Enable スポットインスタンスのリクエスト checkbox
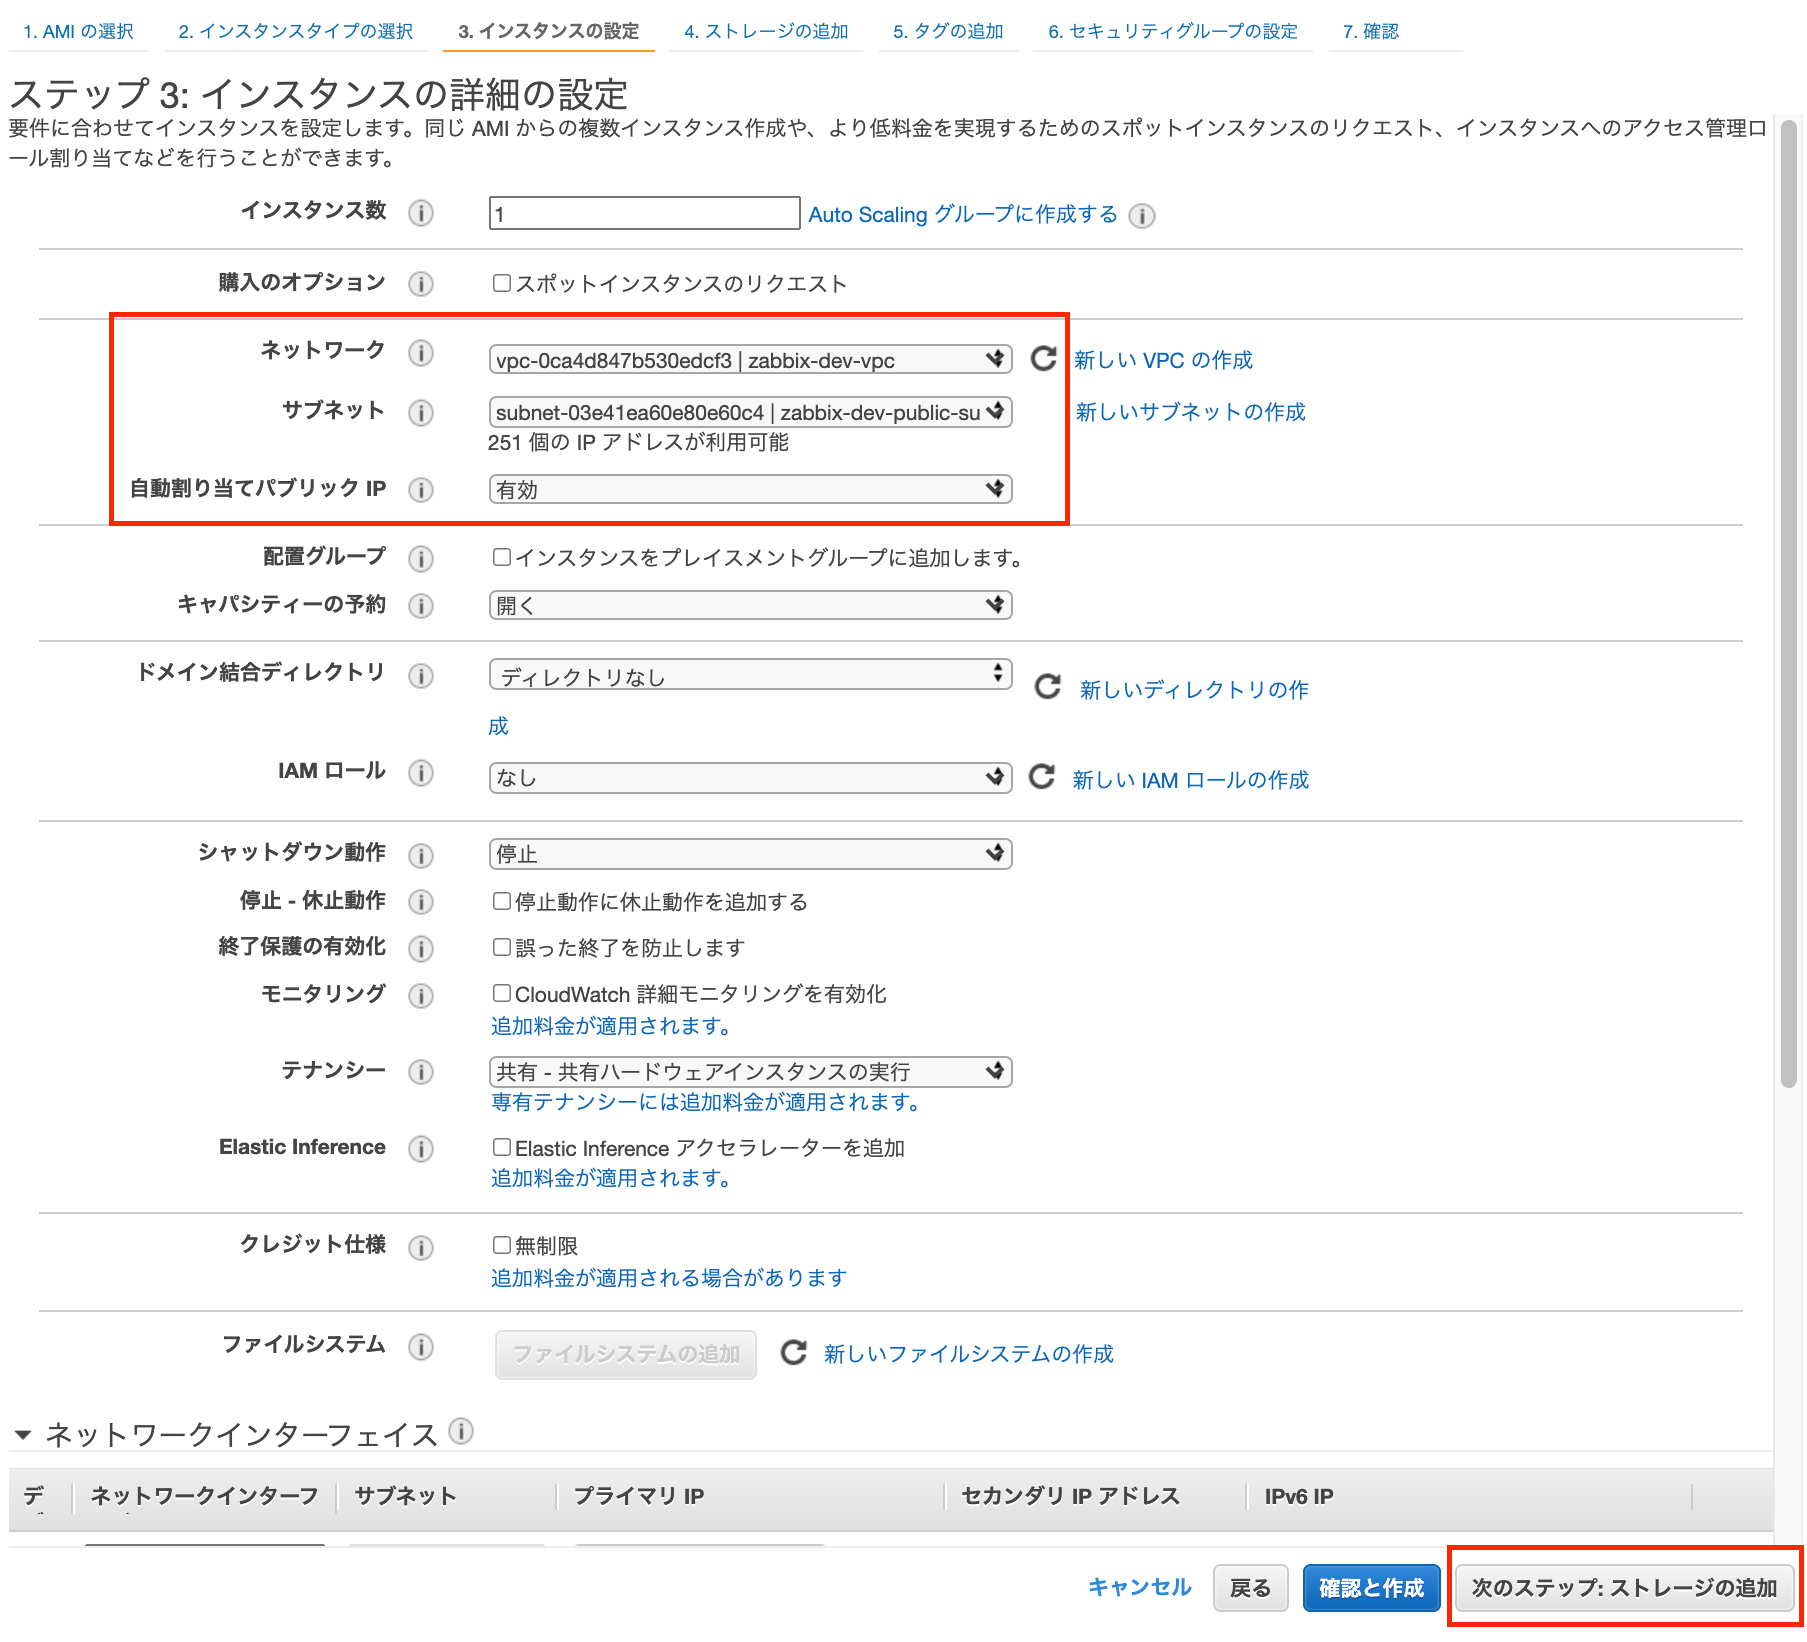1807x1642 pixels. click(502, 283)
